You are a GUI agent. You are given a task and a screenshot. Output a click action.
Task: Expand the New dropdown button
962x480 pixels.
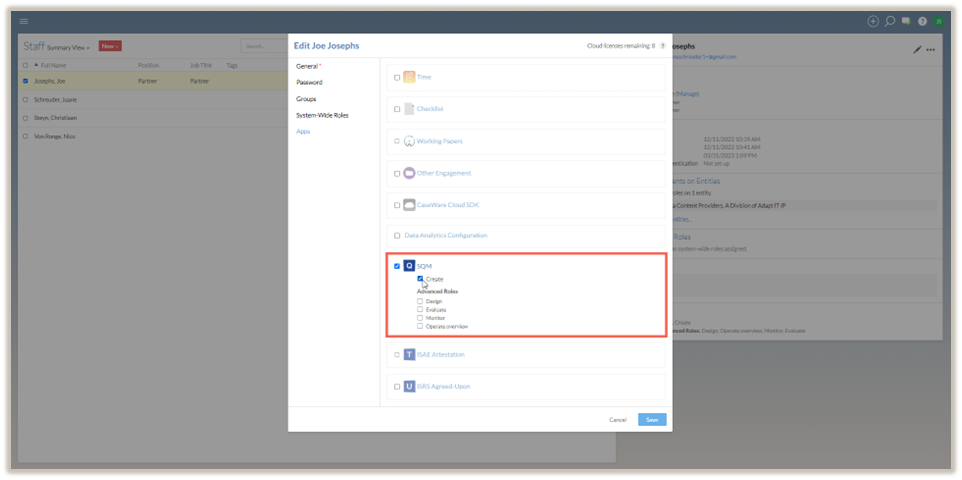click(110, 46)
